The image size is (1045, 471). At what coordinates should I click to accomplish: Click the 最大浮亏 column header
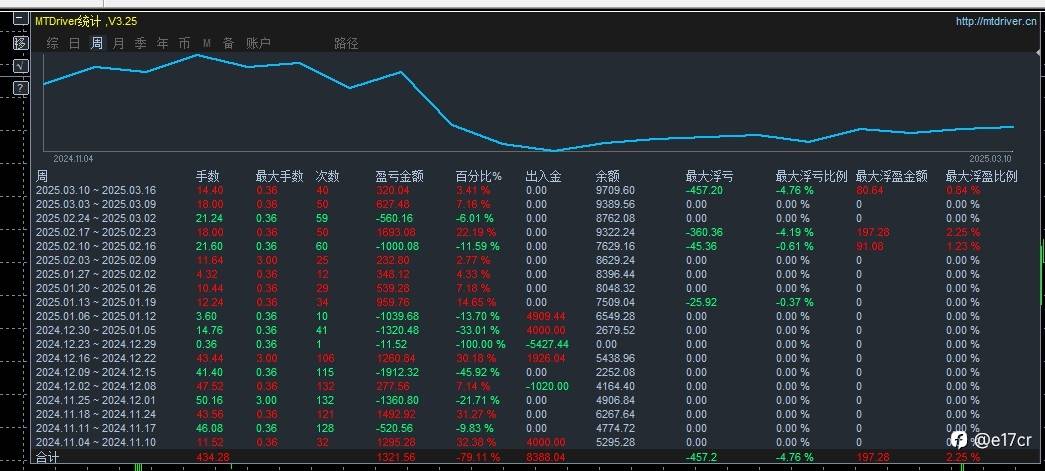click(x=709, y=176)
